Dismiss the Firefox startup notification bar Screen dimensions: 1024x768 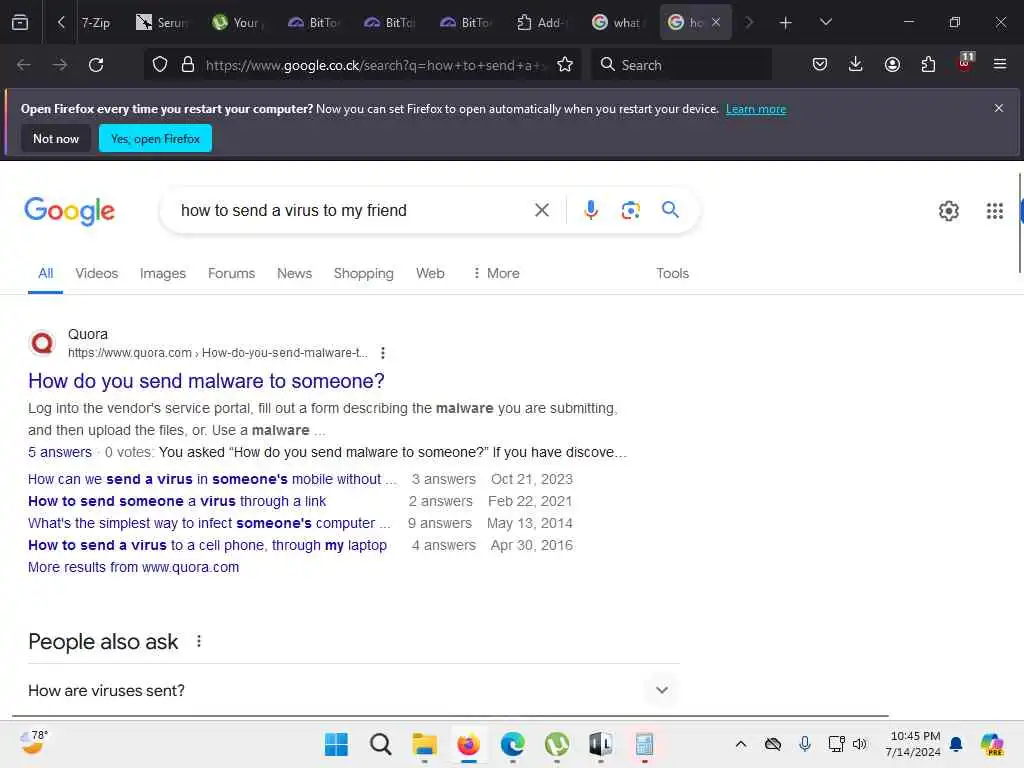(999, 108)
